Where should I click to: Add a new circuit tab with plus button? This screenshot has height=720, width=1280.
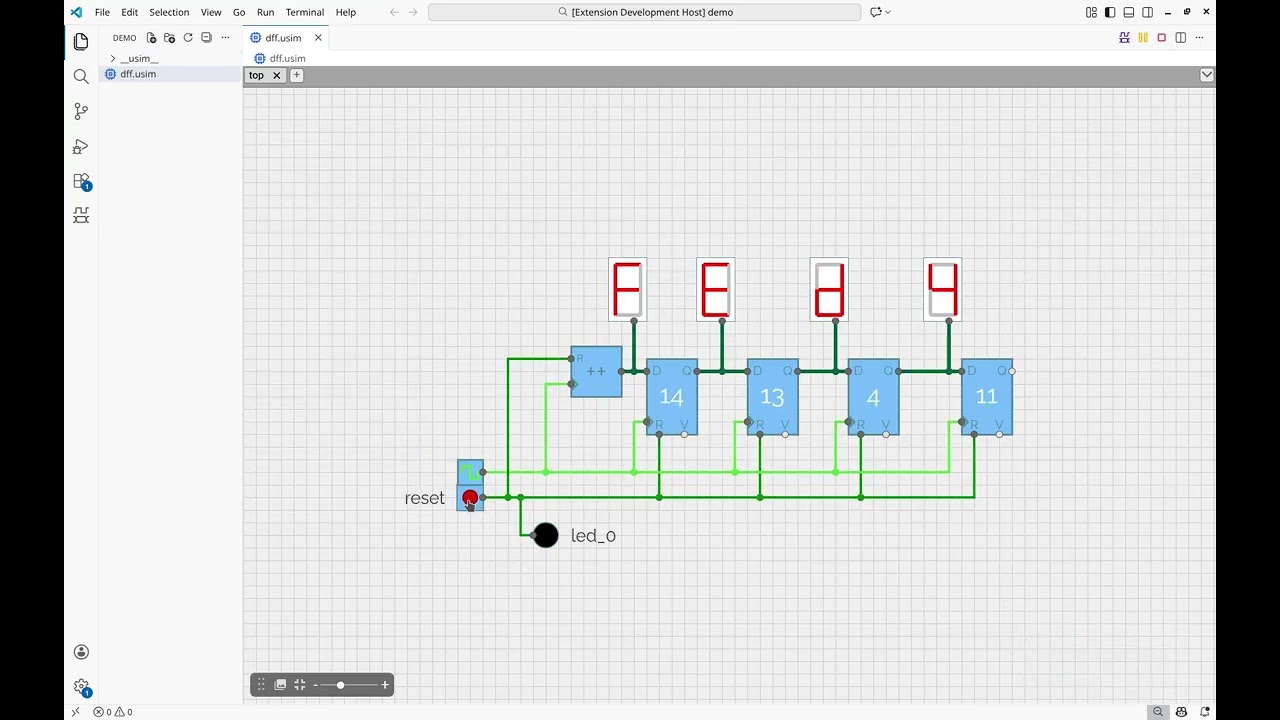pyautogui.click(x=296, y=75)
